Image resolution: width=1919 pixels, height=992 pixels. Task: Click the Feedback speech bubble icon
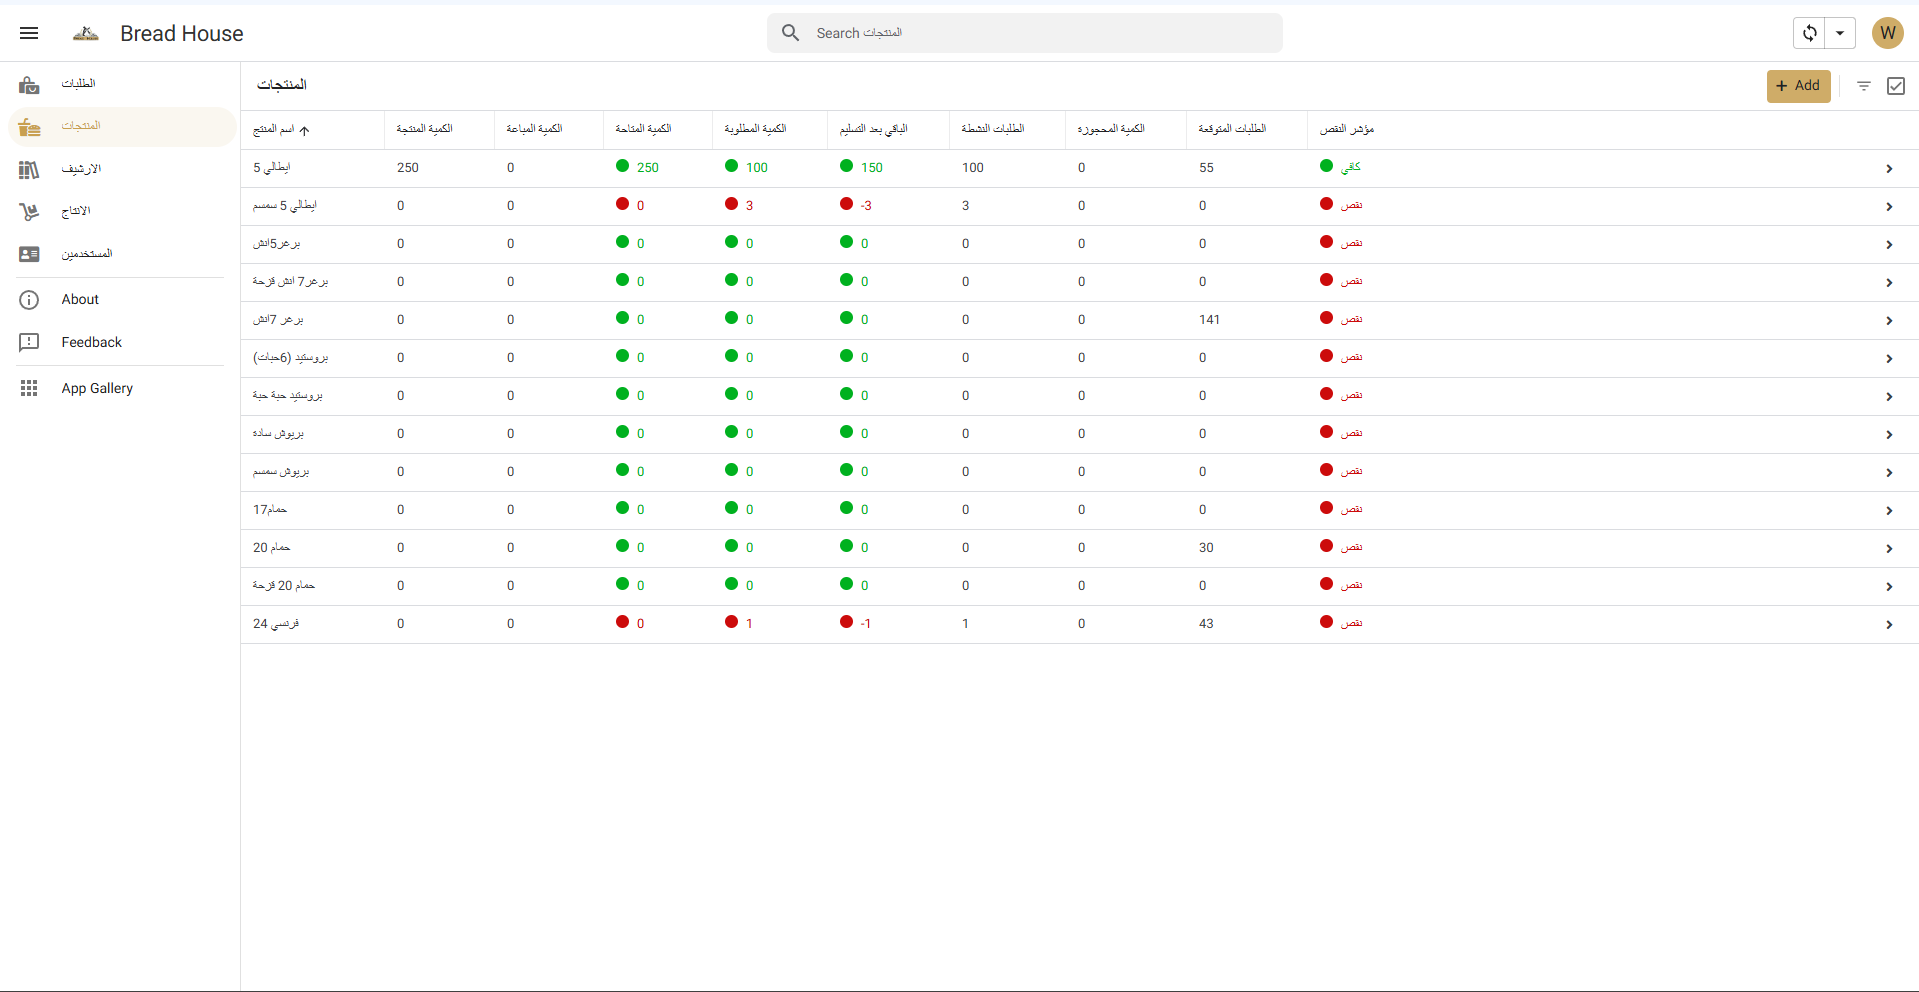point(29,342)
